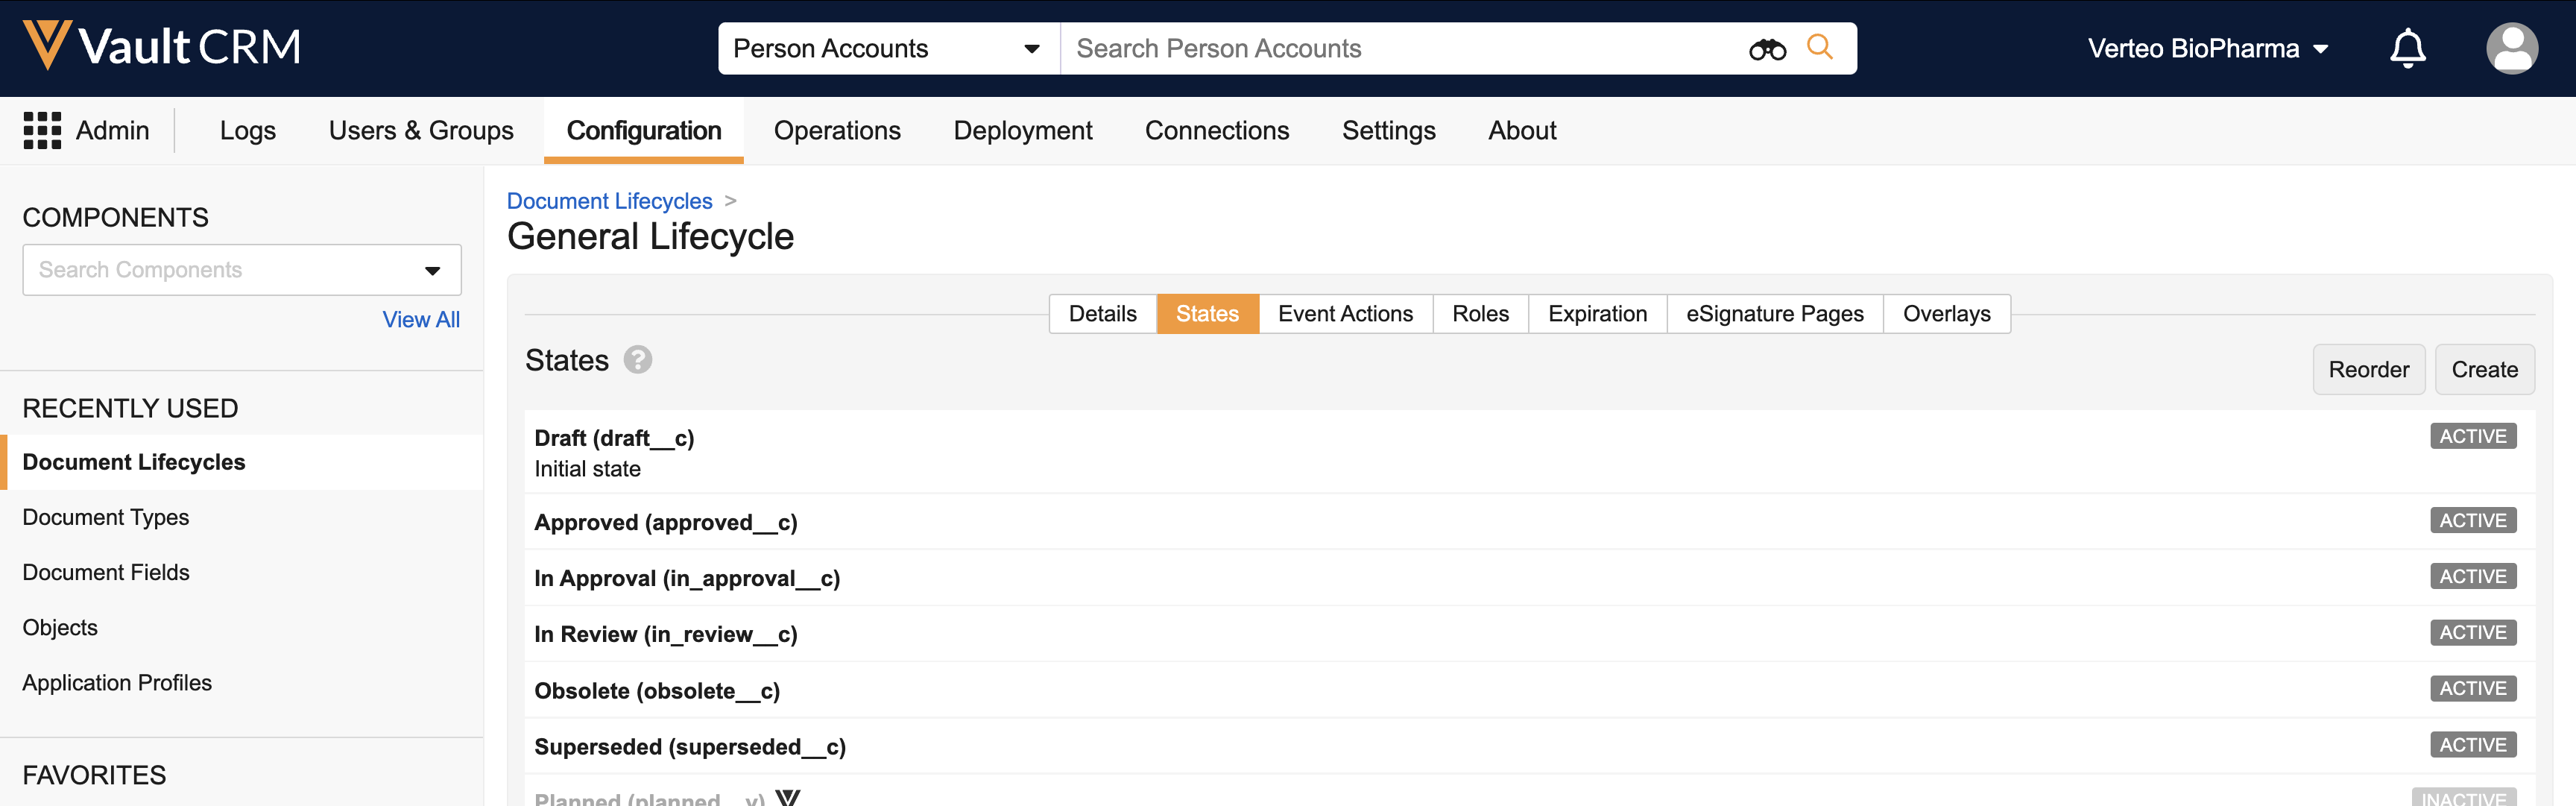Switch to the Operations tab
Image resolution: width=2576 pixels, height=806 pixels.
point(836,130)
